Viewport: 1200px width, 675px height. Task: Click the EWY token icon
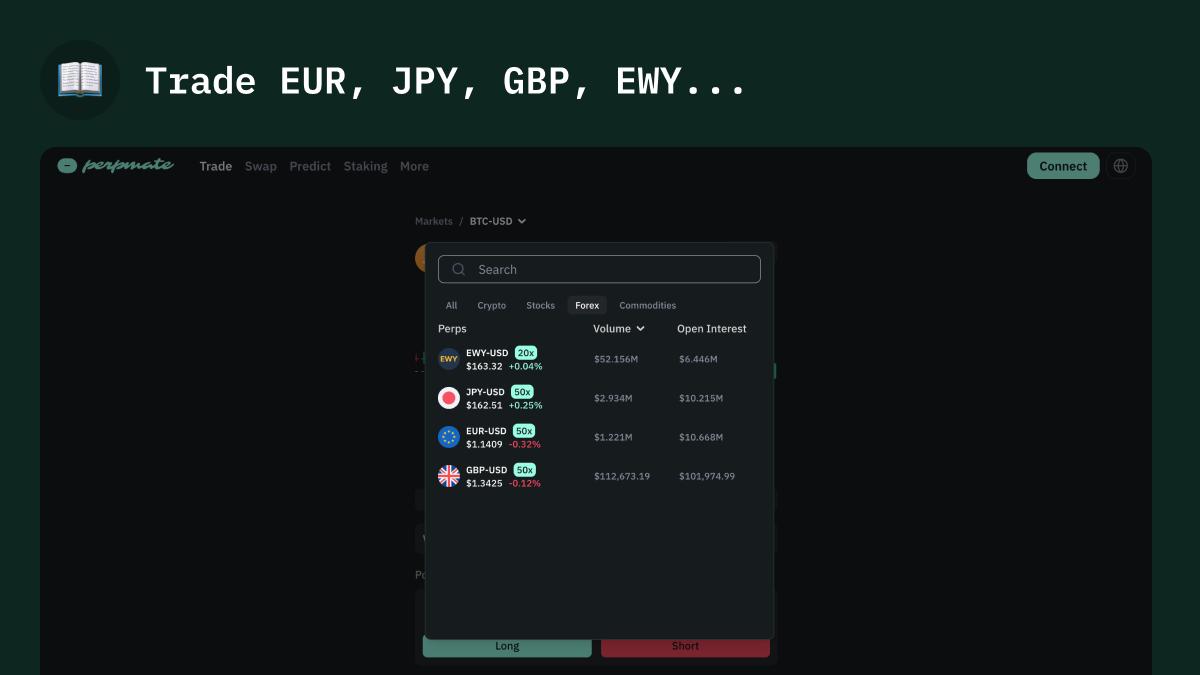coord(449,359)
